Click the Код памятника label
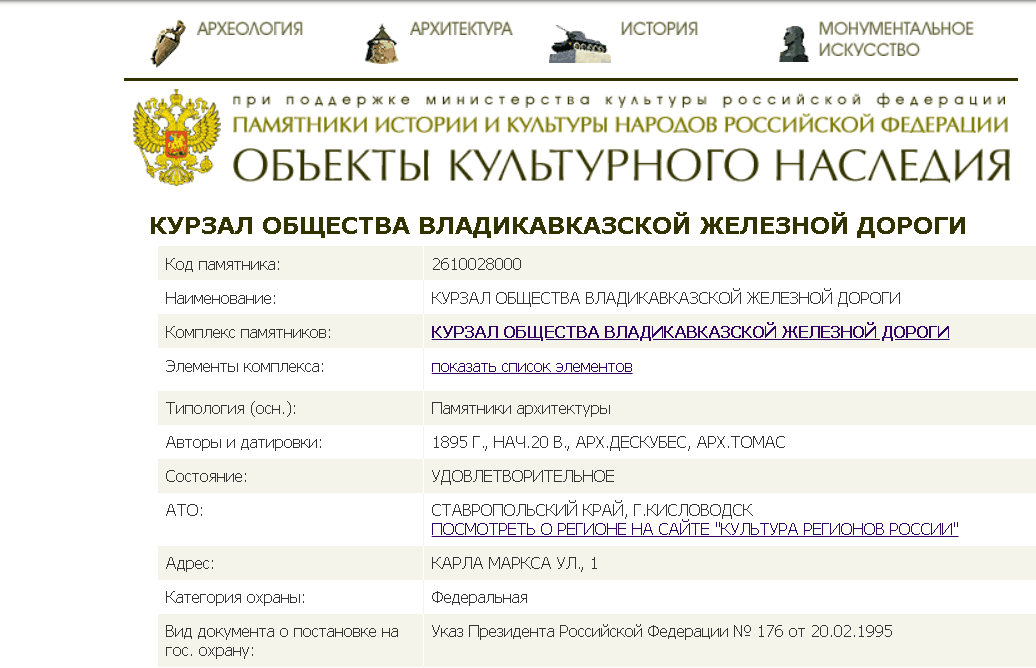The width and height of the screenshot is (1036, 668). (x=223, y=264)
